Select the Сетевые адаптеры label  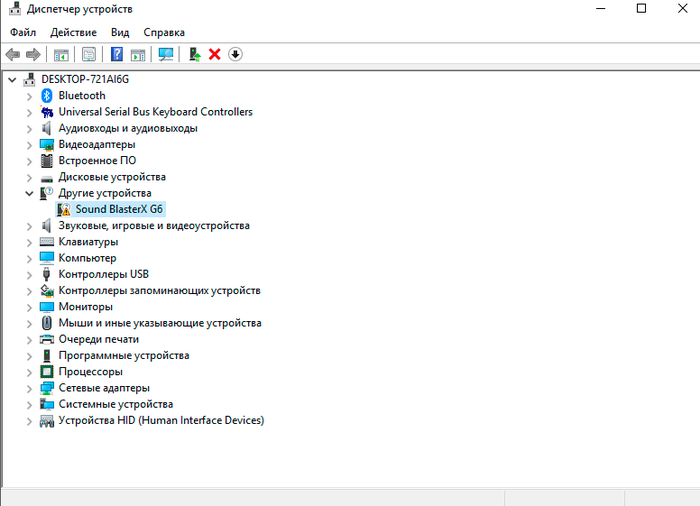point(104,388)
